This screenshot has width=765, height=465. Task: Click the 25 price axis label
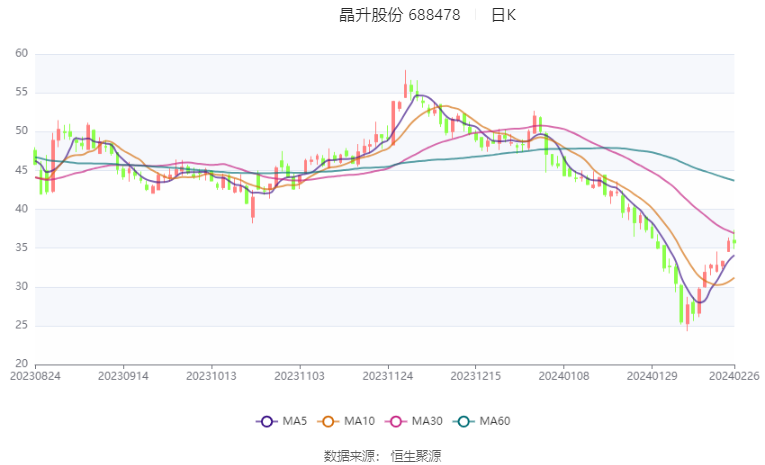point(21,325)
